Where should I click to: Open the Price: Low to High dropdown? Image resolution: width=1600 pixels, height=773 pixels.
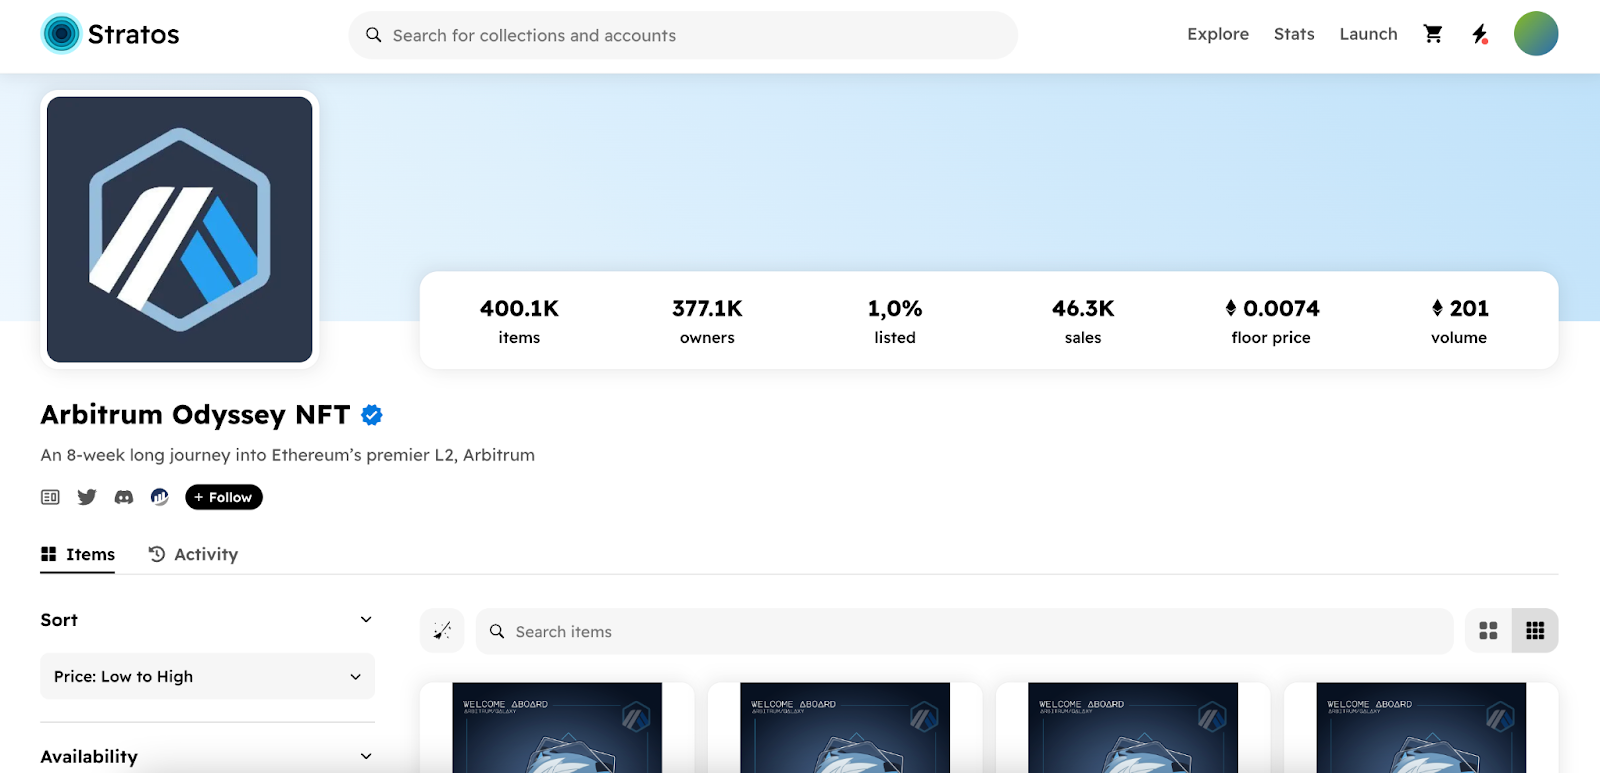pyautogui.click(x=207, y=676)
